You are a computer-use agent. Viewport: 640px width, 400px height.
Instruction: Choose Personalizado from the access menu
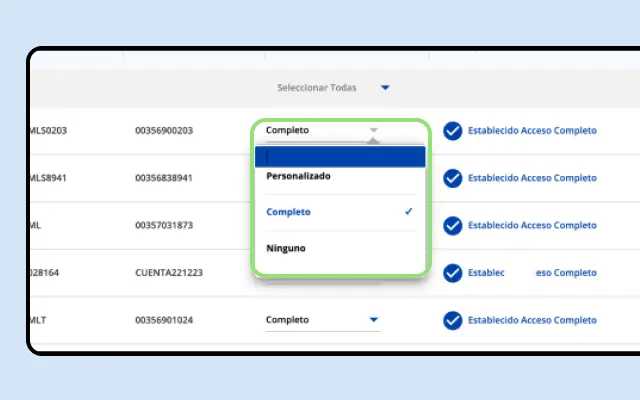[x=298, y=176]
